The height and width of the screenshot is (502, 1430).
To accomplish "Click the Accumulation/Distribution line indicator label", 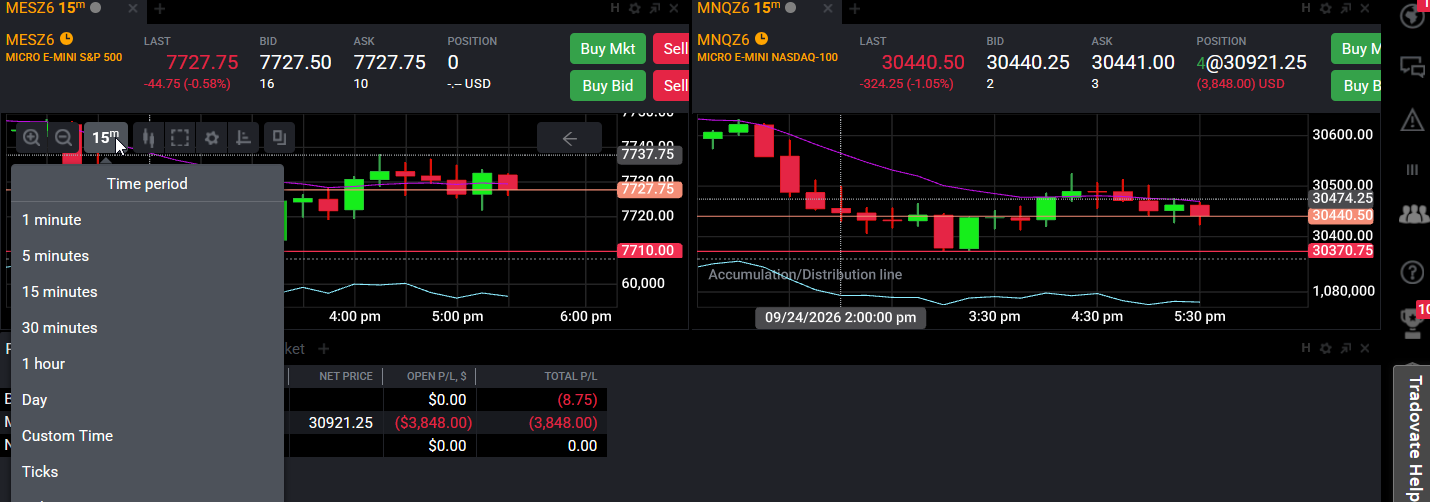I will (x=805, y=274).
